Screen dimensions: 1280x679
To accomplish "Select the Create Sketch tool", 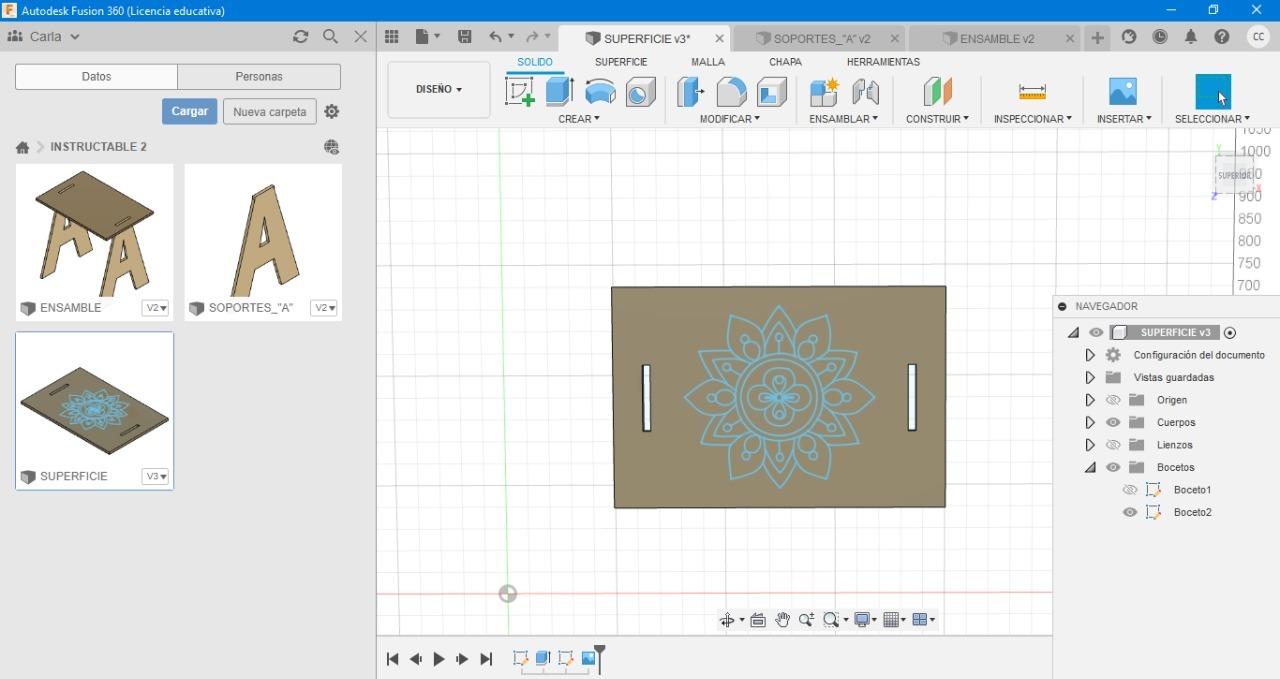I will (x=520, y=91).
